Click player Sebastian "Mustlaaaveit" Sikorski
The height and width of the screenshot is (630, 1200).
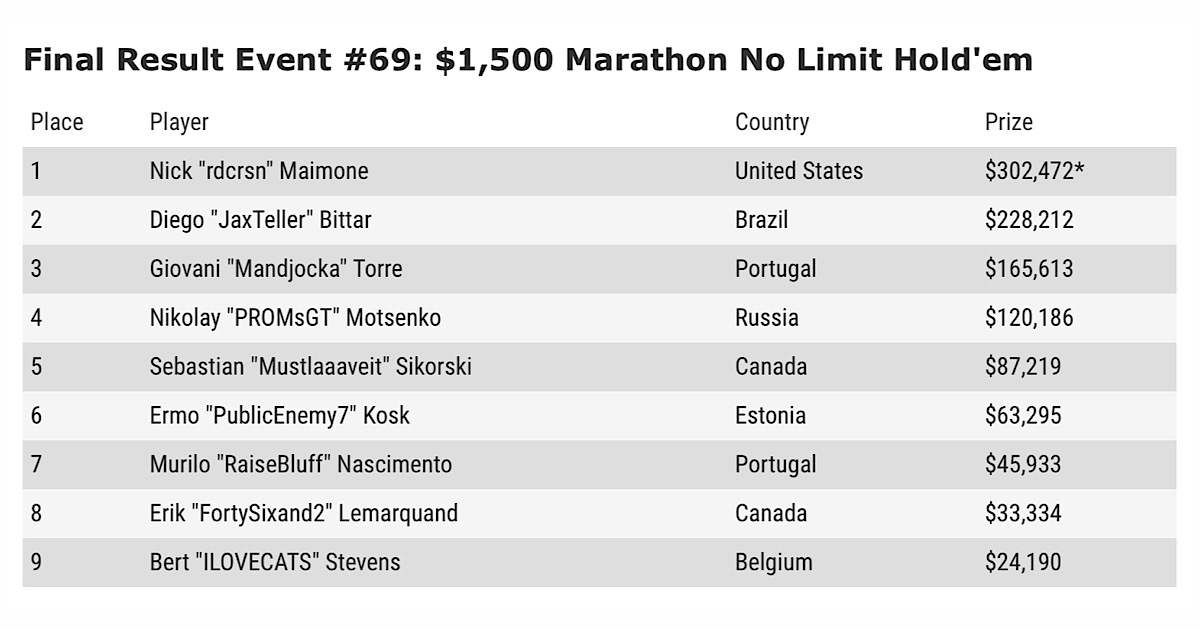coord(310,367)
